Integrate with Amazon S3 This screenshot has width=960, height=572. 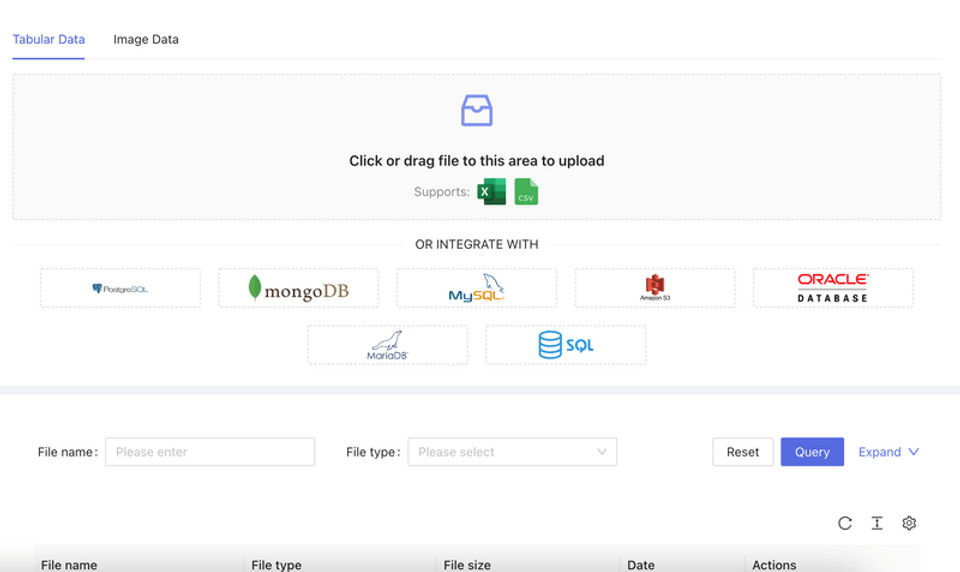point(655,288)
